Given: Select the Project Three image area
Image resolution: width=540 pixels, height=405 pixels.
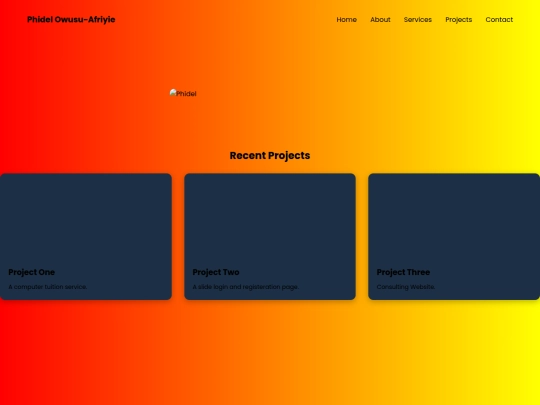Looking at the screenshot, I should pos(454,216).
